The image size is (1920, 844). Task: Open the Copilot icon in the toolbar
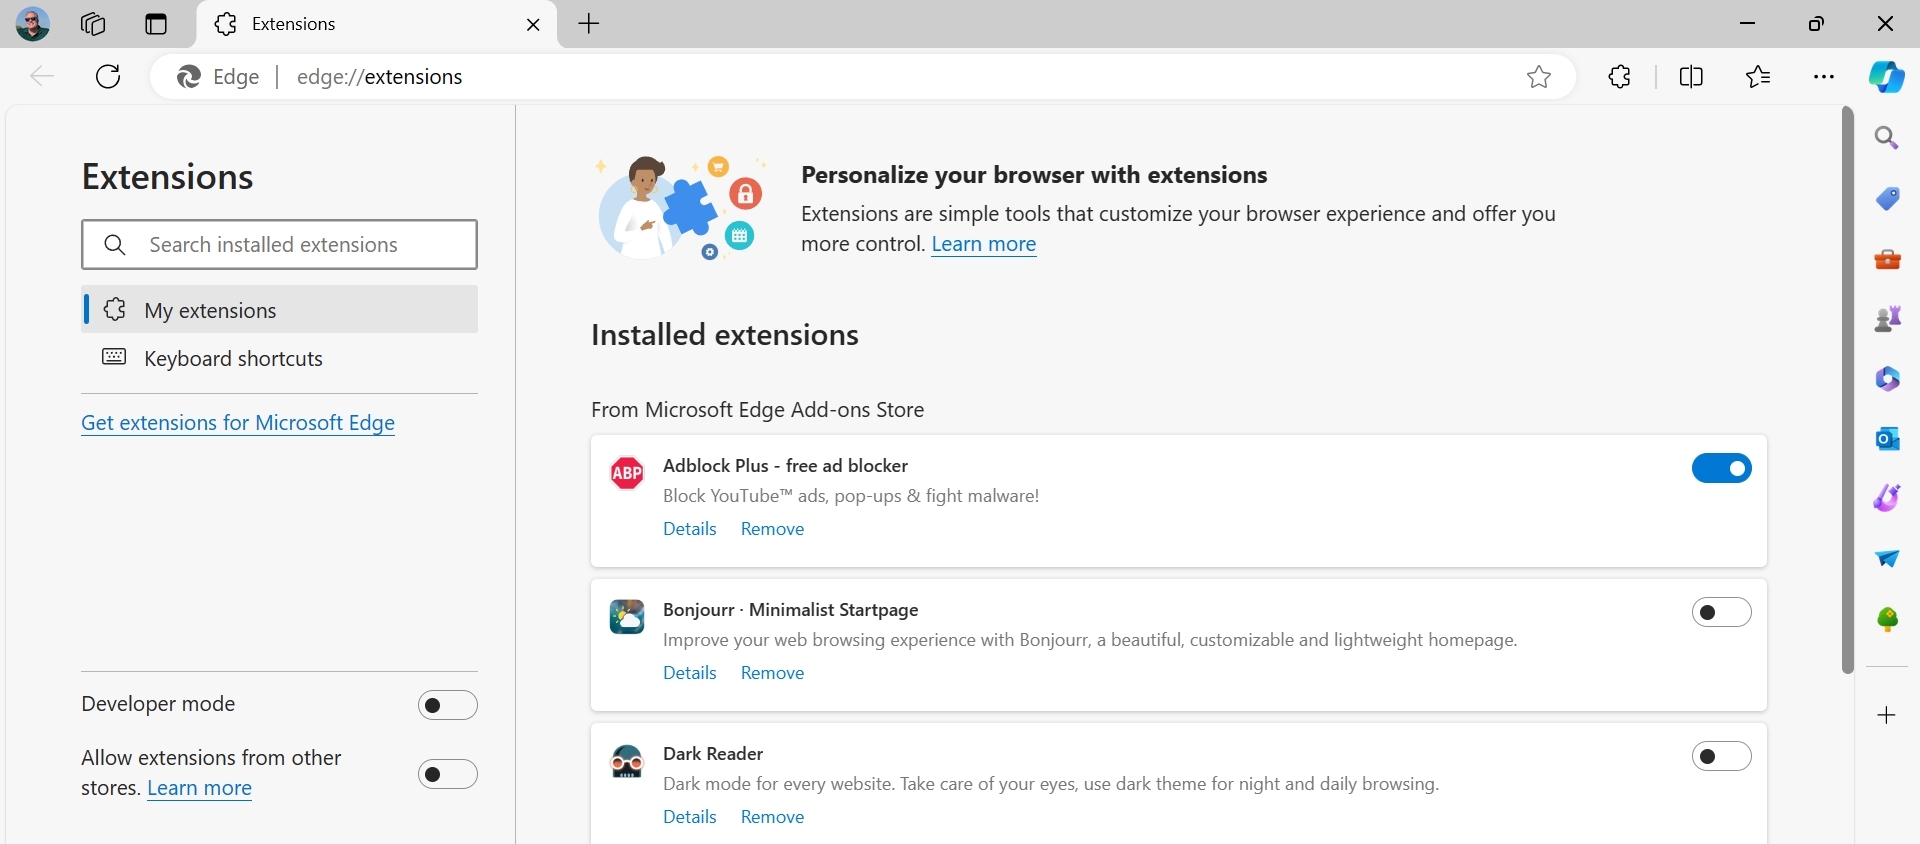tap(1886, 77)
